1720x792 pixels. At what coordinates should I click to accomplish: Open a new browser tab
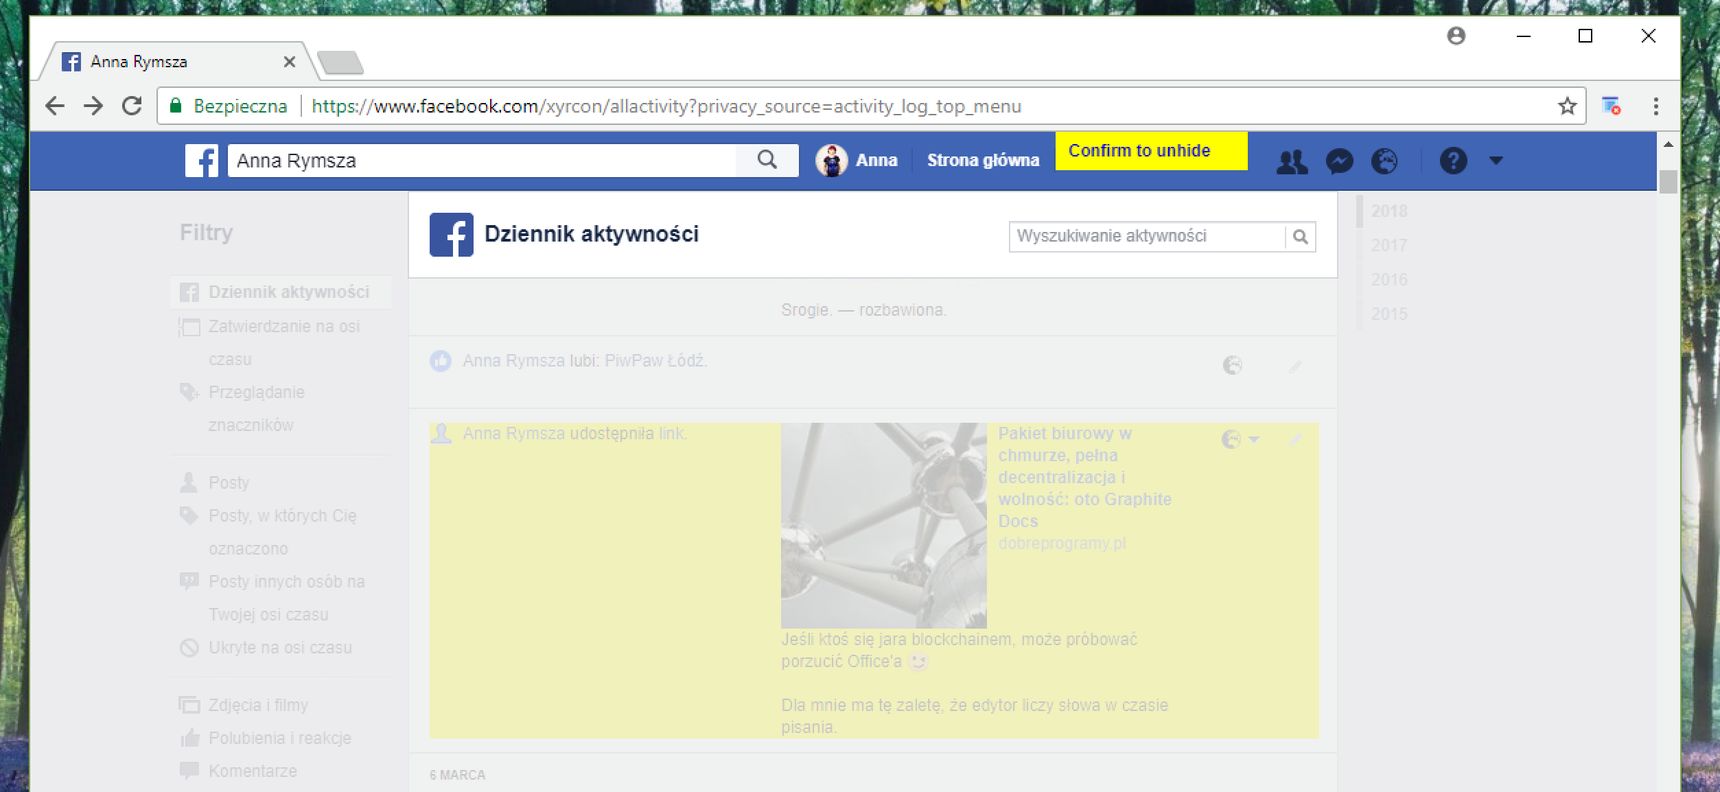(340, 63)
